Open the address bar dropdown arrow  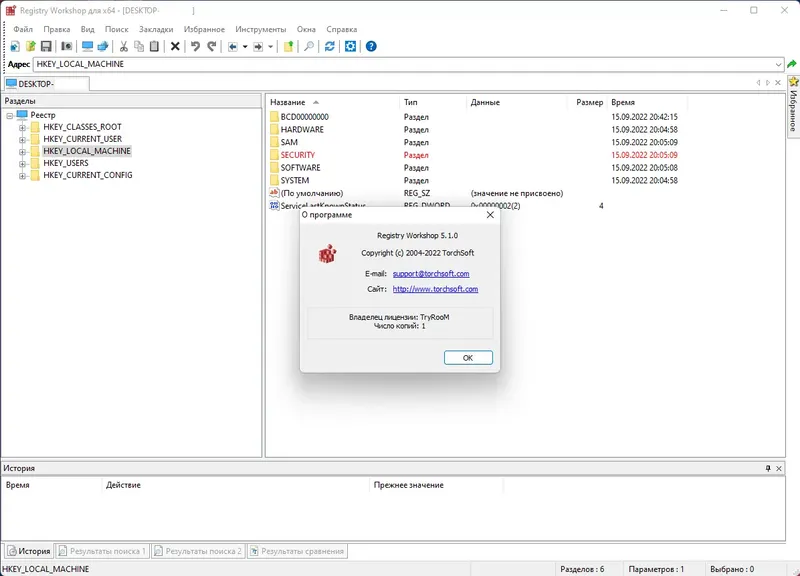click(x=779, y=64)
